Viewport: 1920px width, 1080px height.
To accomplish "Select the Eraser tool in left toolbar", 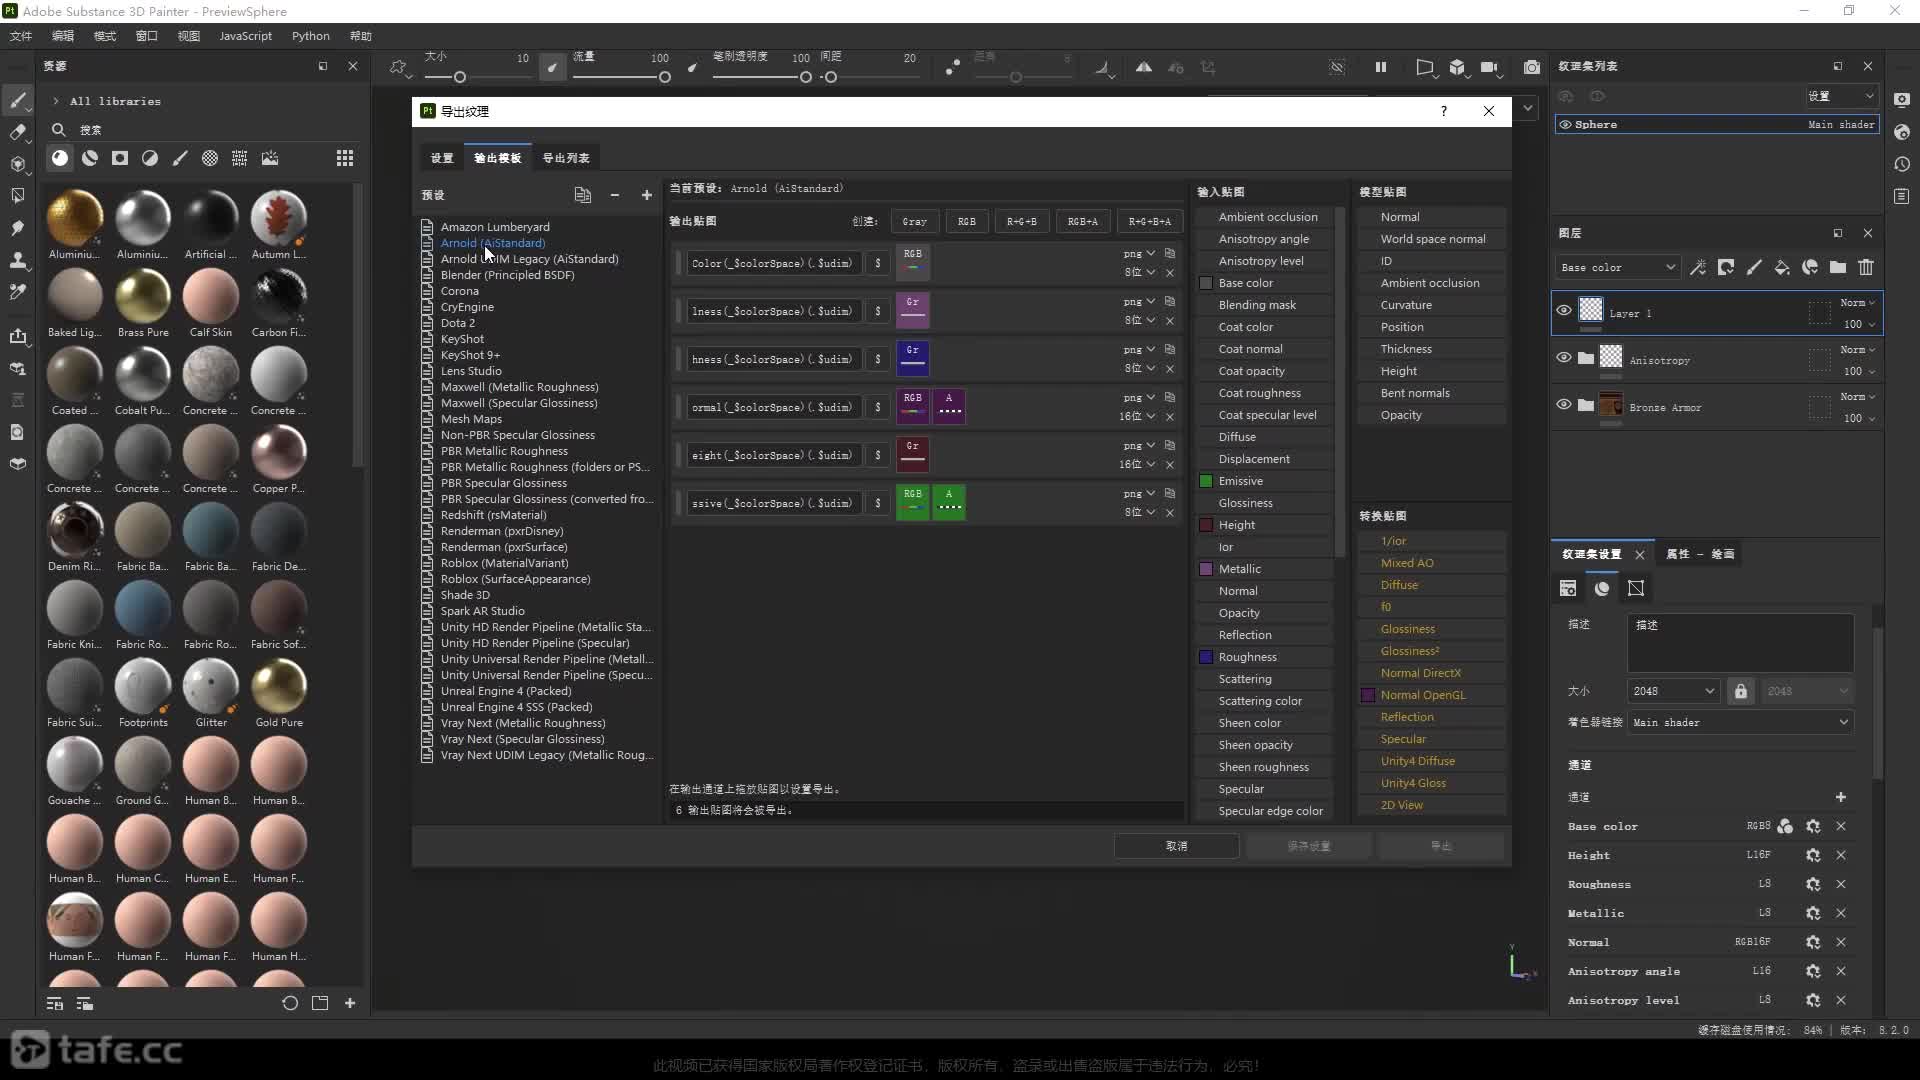I will [17, 132].
